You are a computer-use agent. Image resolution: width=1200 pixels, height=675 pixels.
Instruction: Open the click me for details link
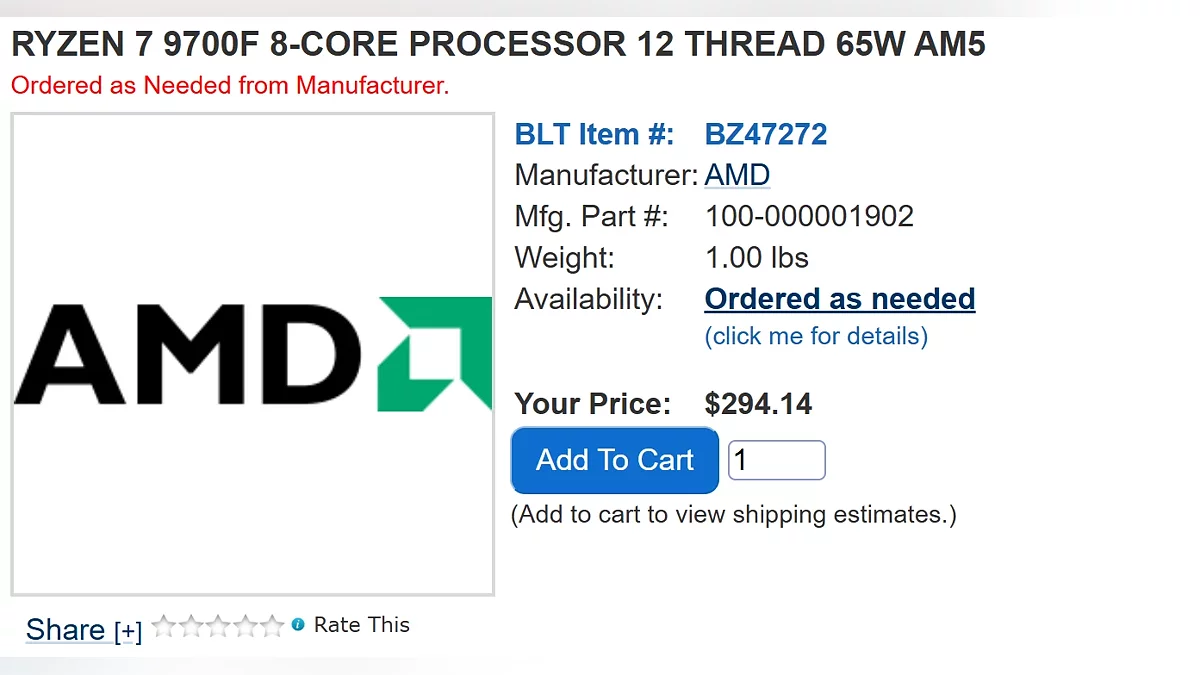[816, 336]
